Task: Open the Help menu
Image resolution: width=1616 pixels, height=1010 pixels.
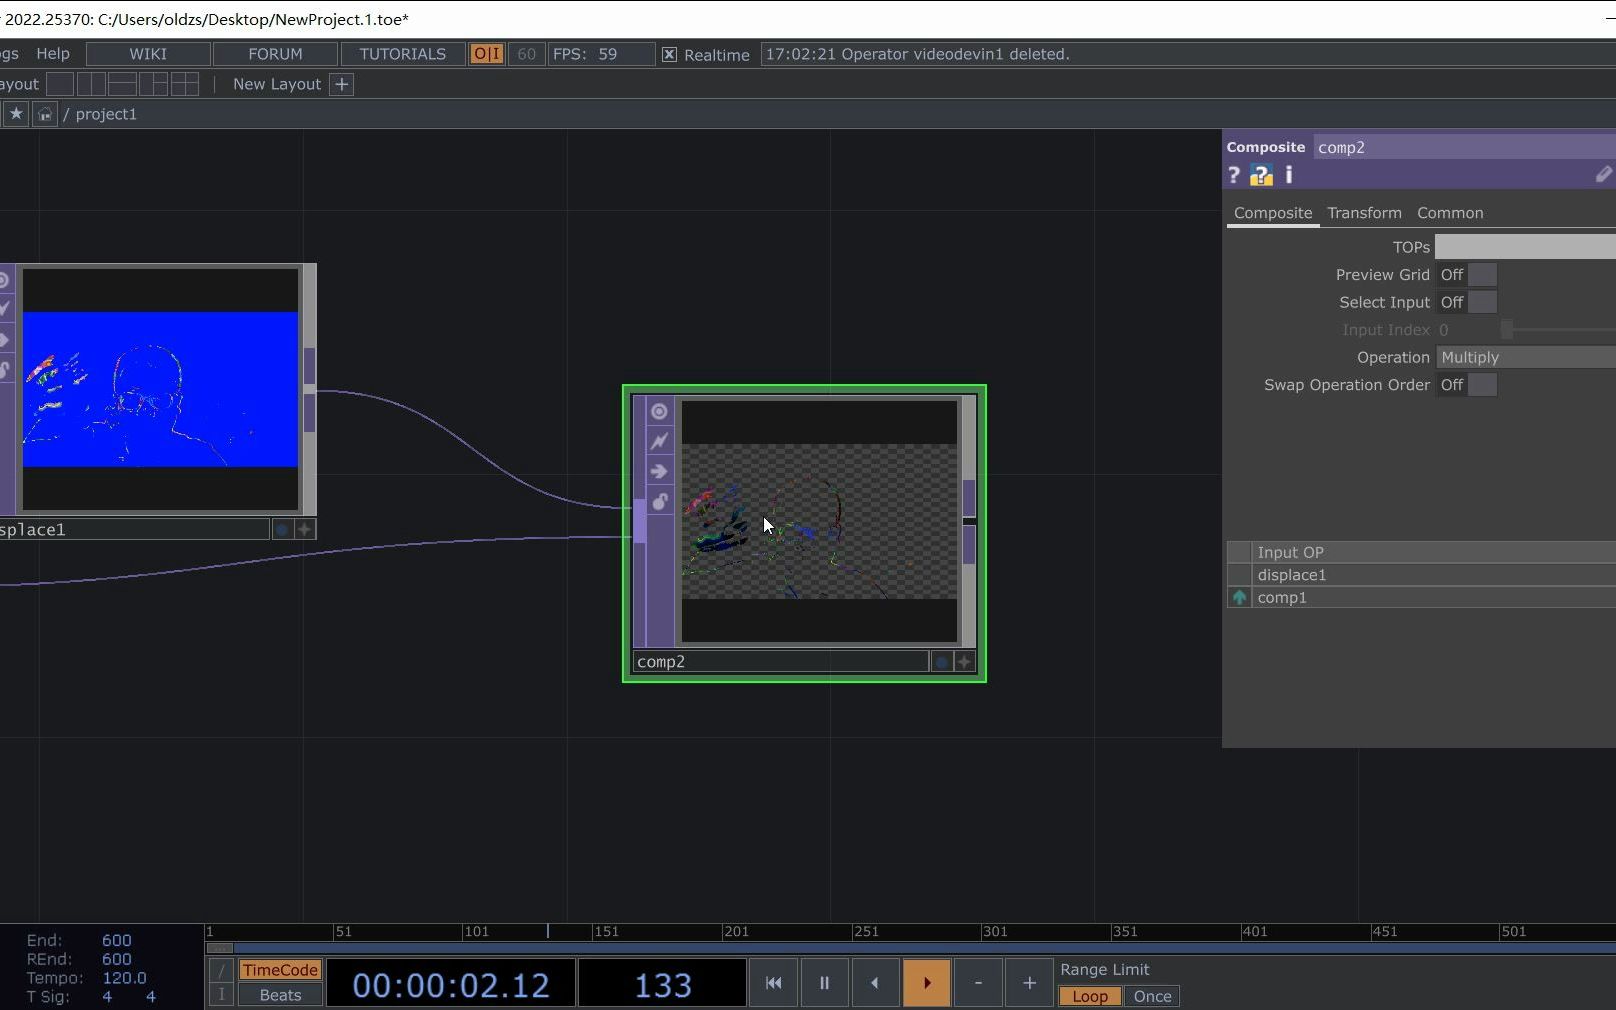Action: pos(52,53)
